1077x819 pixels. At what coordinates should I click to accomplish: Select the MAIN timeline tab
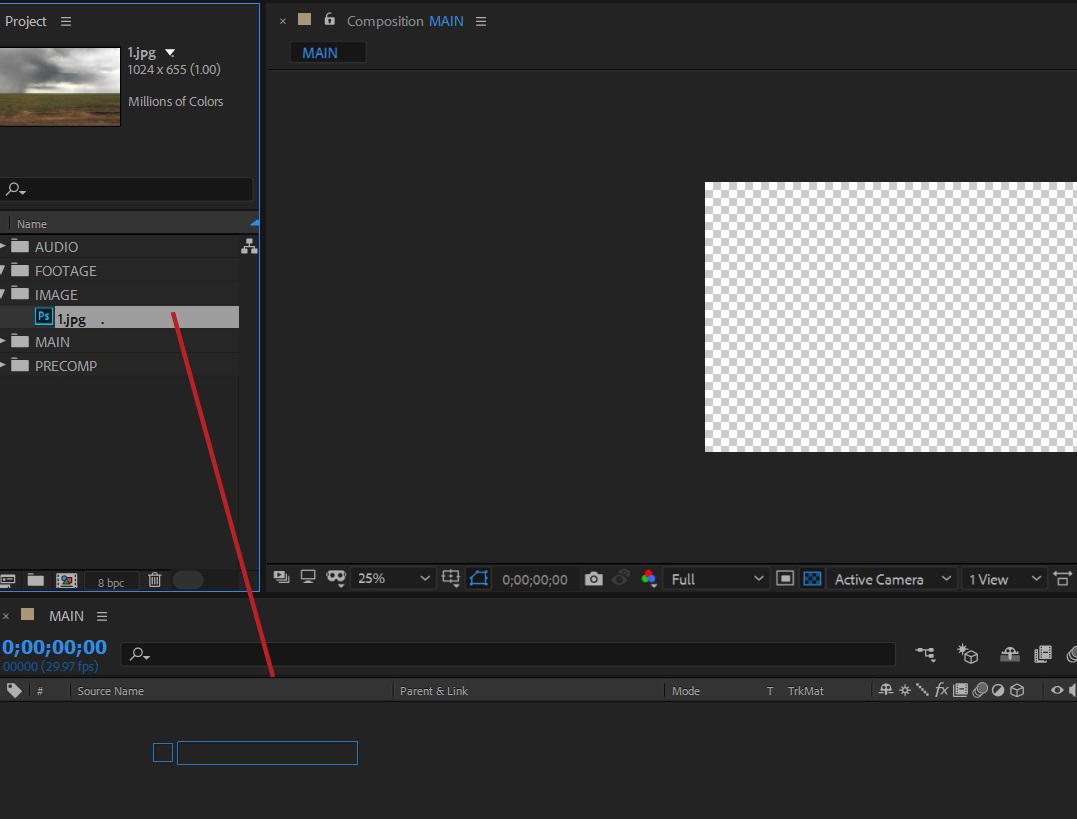[x=66, y=616]
